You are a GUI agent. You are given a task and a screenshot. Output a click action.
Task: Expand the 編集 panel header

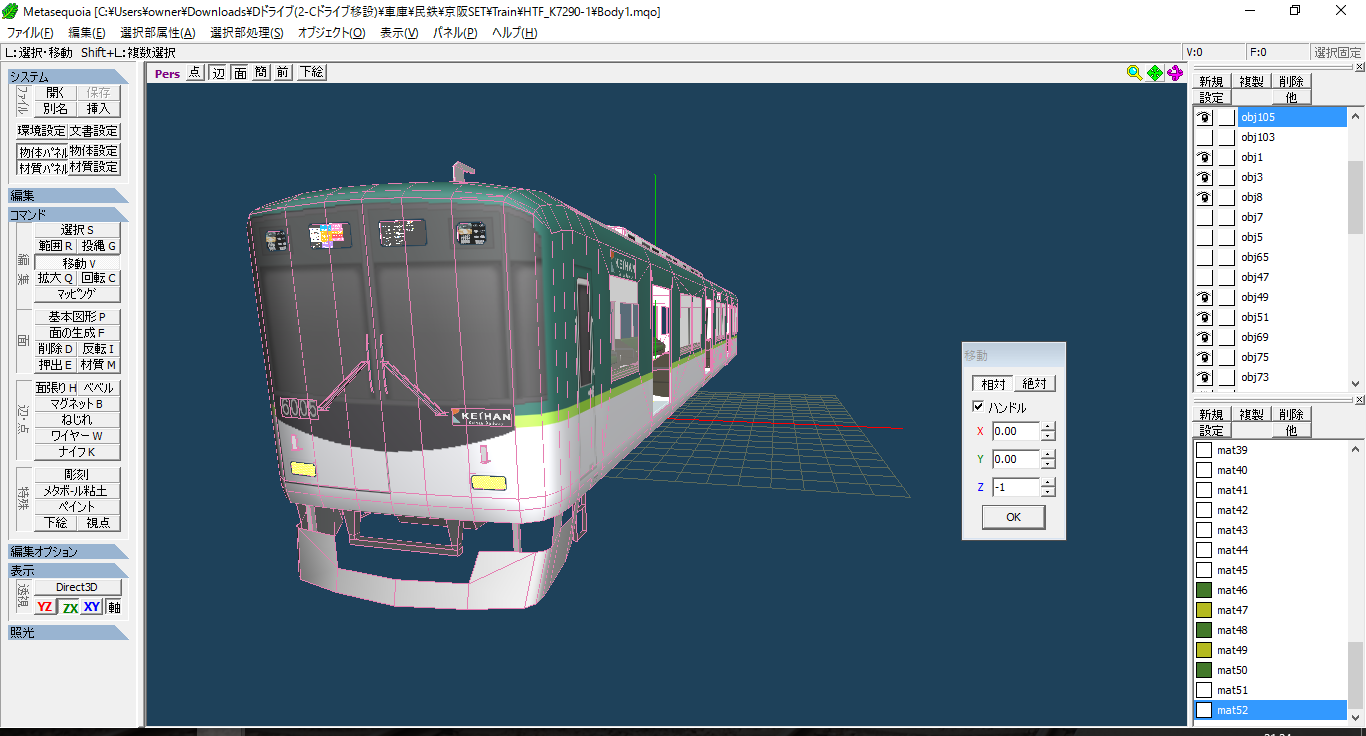click(68, 196)
